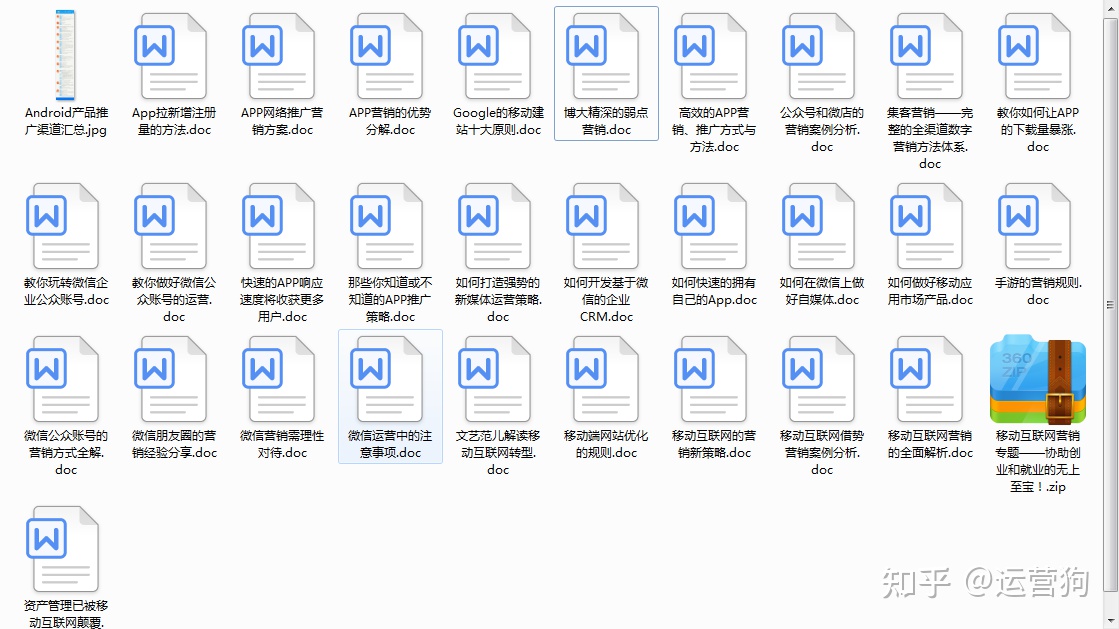Click label 'APP网络推广营销方案.doc'
This screenshot has width=1119, height=629.
click(282, 121)
